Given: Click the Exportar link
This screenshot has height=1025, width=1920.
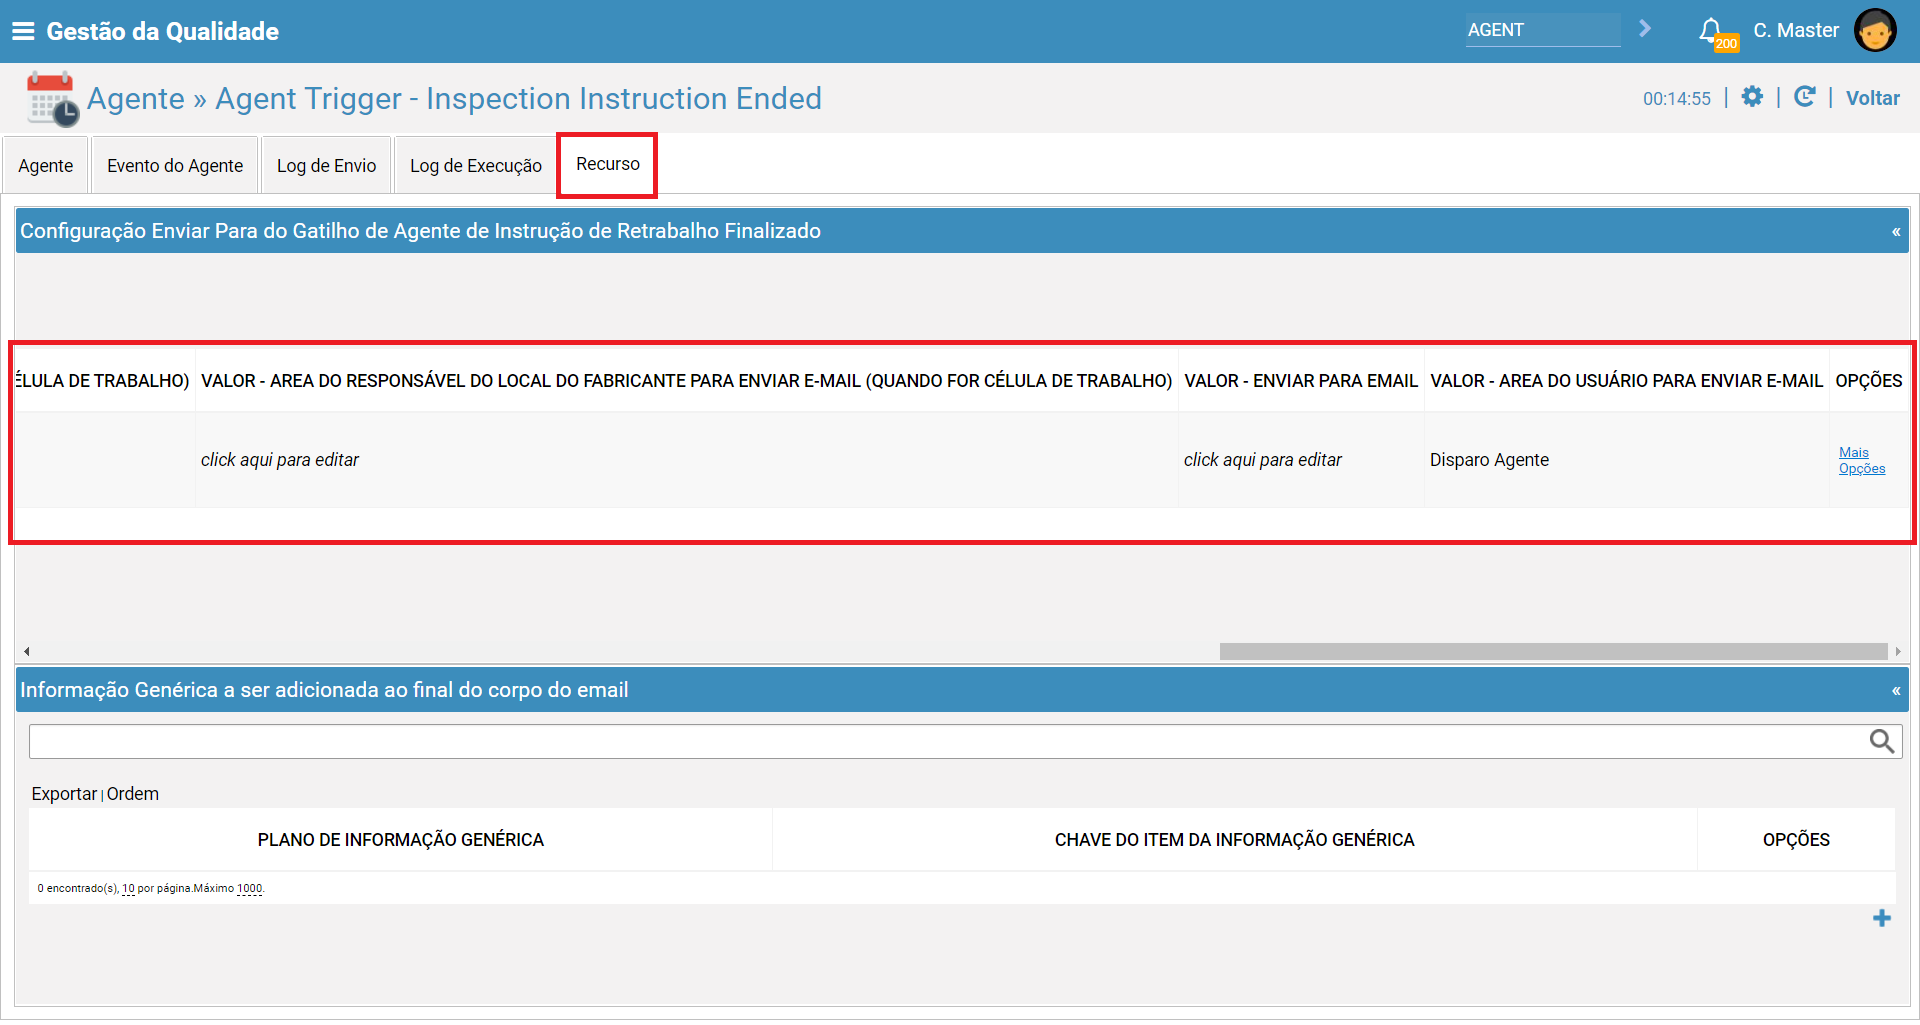Looking at the screenshot, I should pos(64,794).
